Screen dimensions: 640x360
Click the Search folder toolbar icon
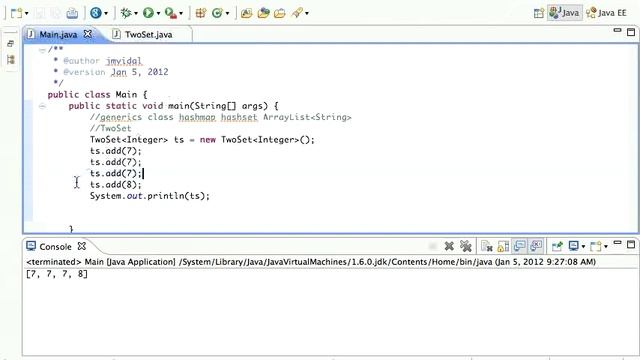[280, 13]
